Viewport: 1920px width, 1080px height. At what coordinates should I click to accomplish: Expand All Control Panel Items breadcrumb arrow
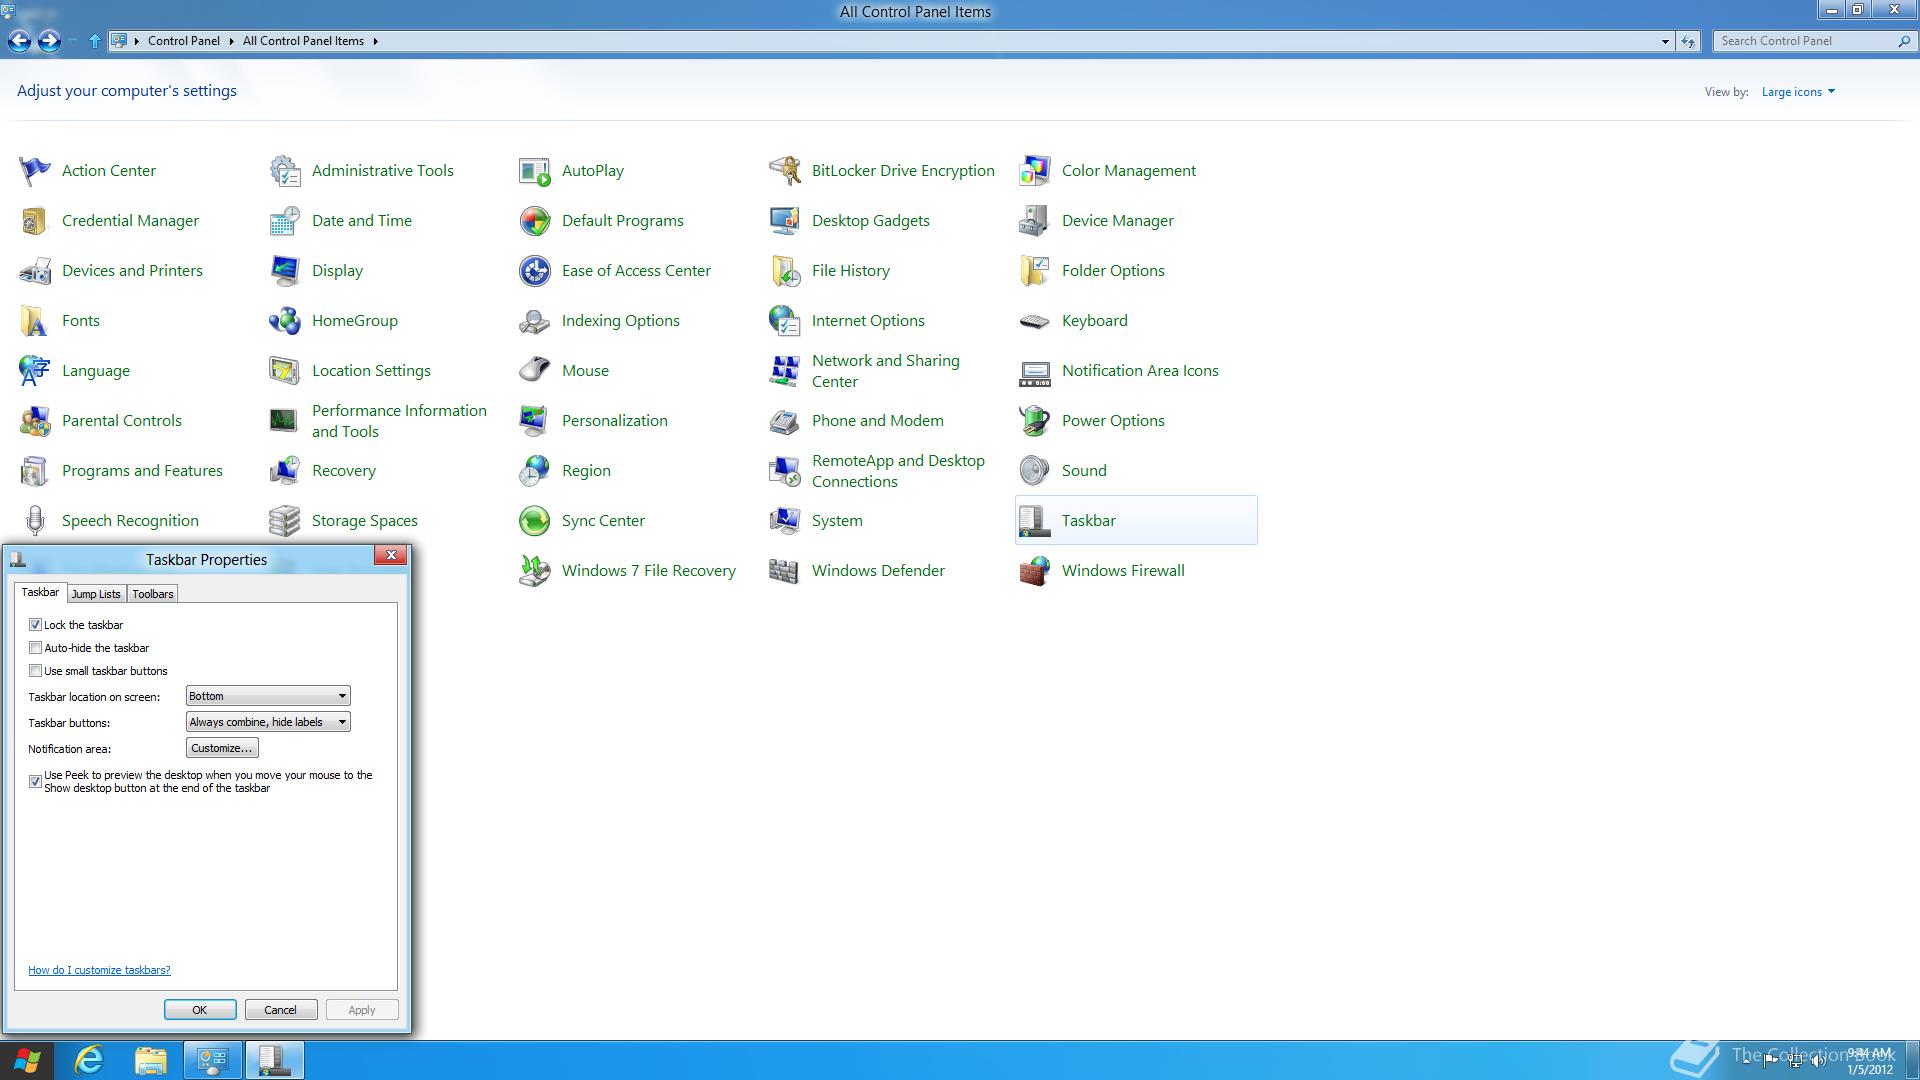(x=376, y=41)
